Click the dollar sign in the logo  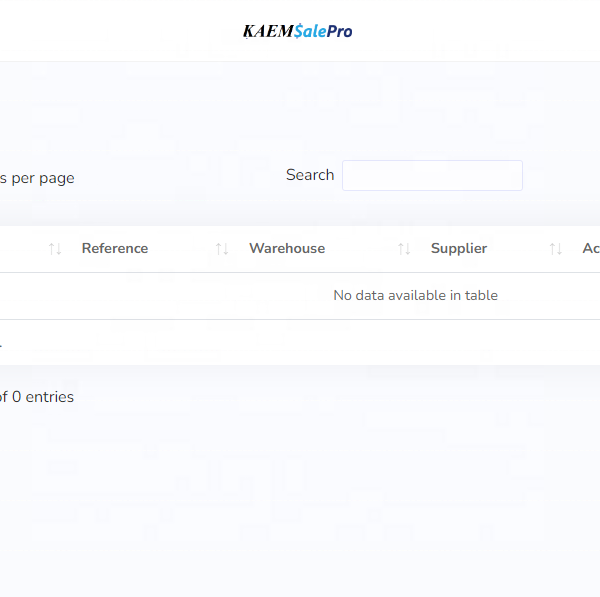[x=298, y=31]
